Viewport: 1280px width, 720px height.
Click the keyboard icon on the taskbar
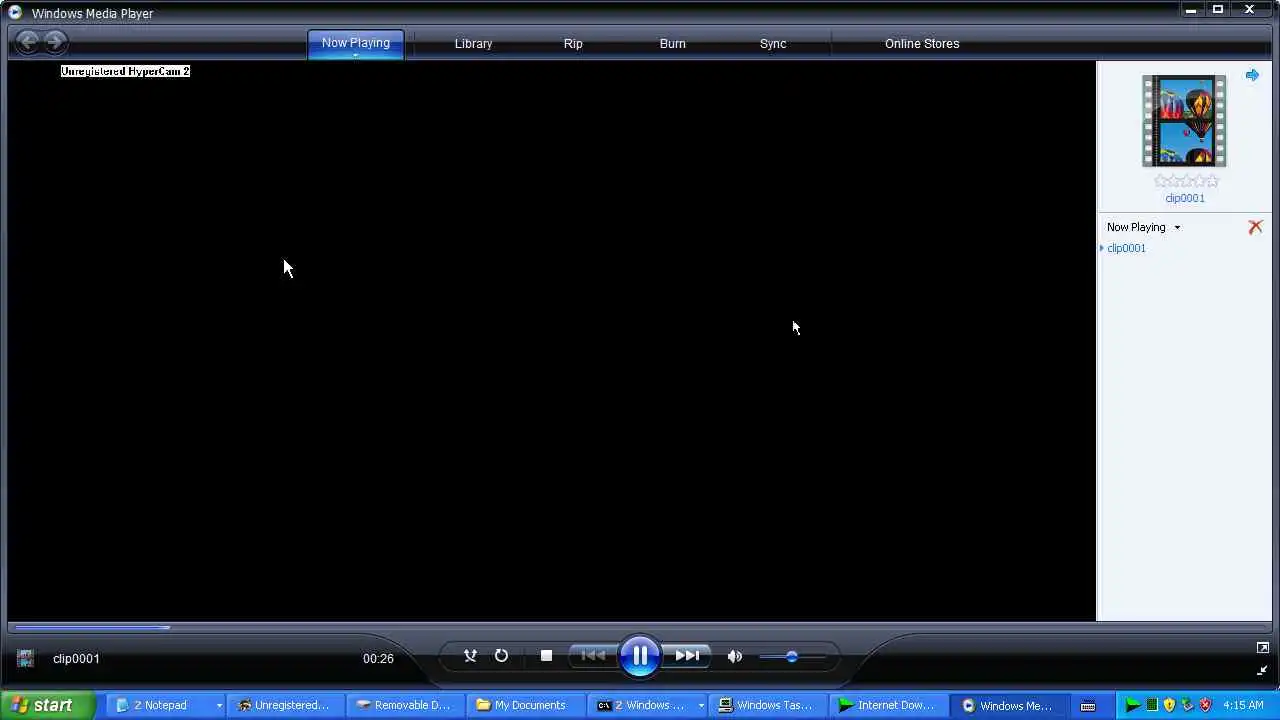click(x=1088, y=706)
